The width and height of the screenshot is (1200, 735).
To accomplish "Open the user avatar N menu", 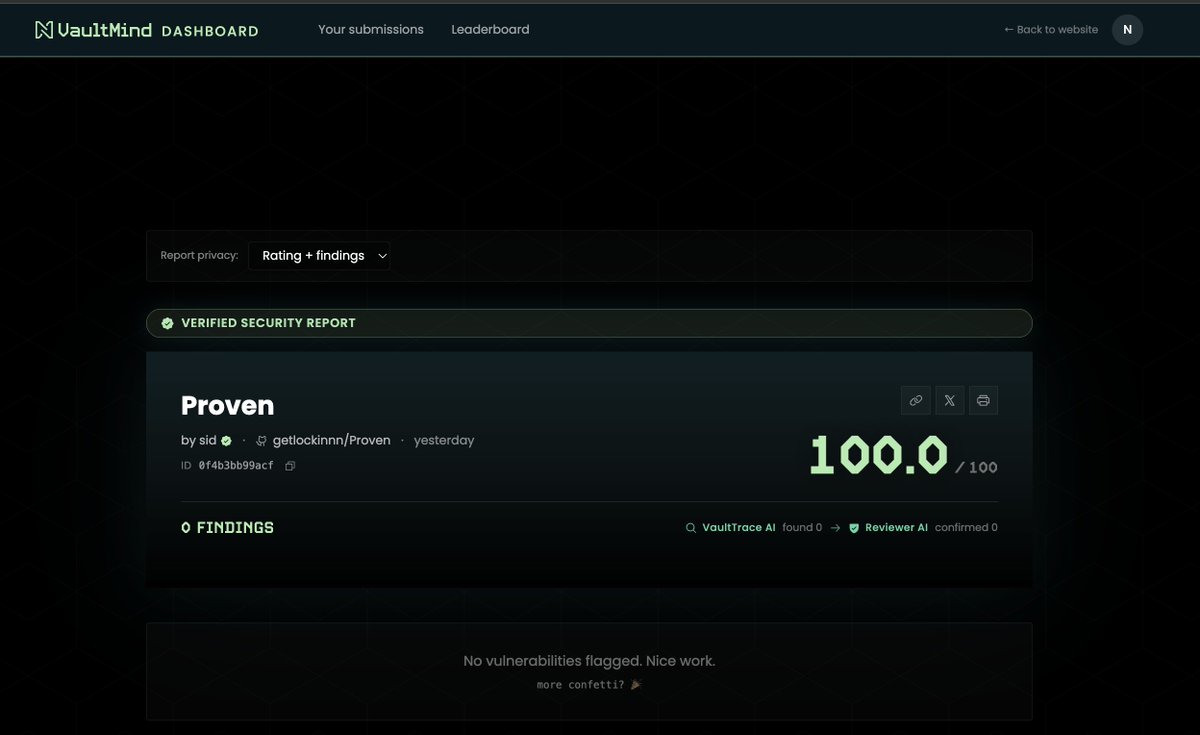I will pos(1127,30).
